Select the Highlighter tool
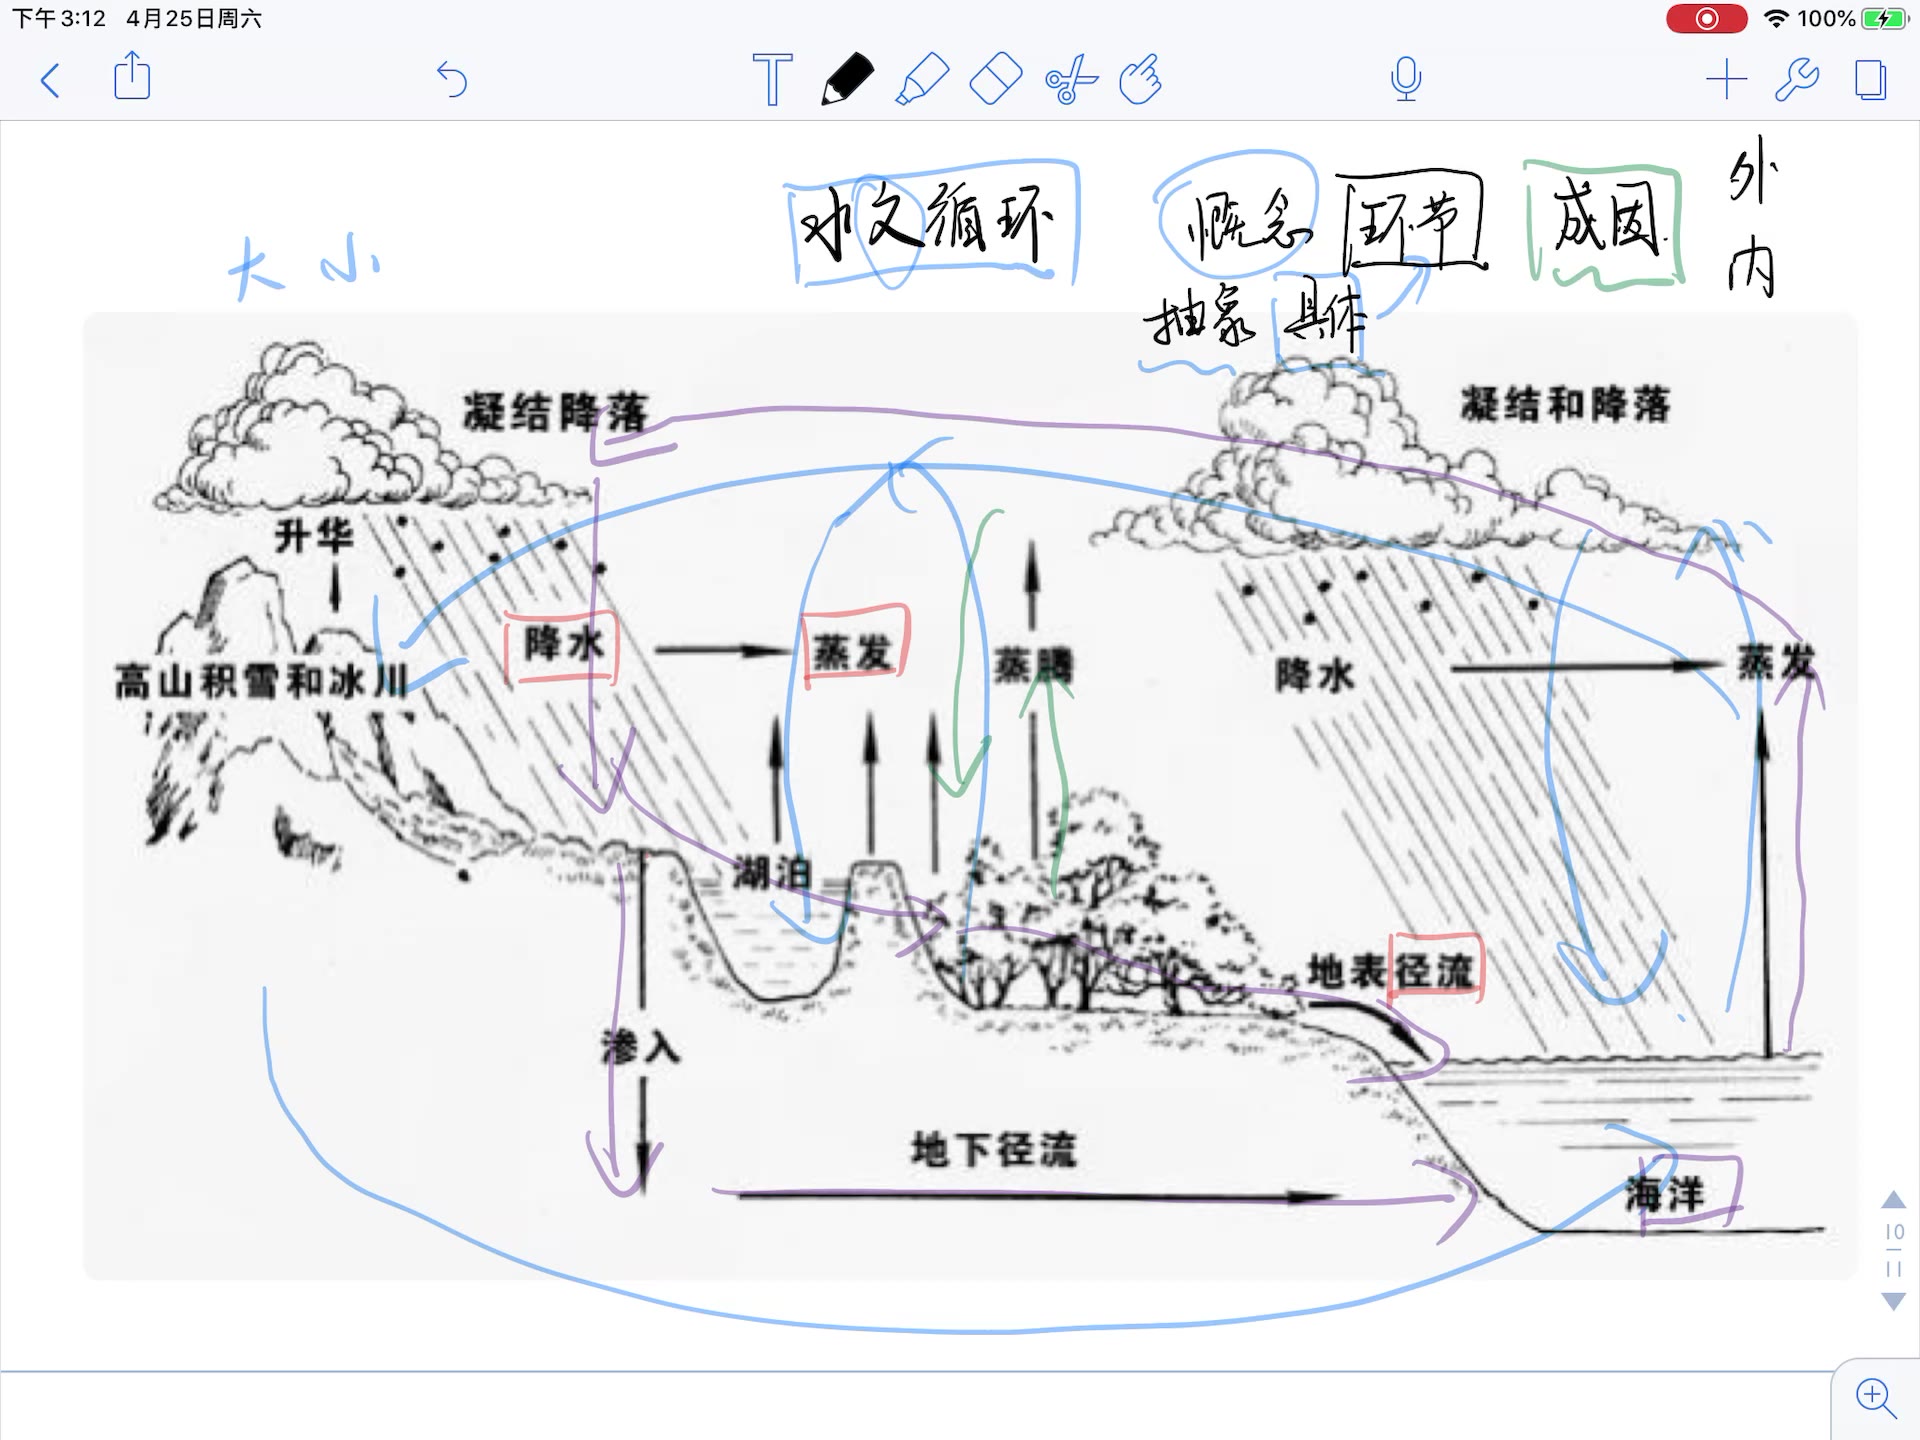This screenshot has width=1920, height=1440. pyautogui.click(x=921, y=79)
